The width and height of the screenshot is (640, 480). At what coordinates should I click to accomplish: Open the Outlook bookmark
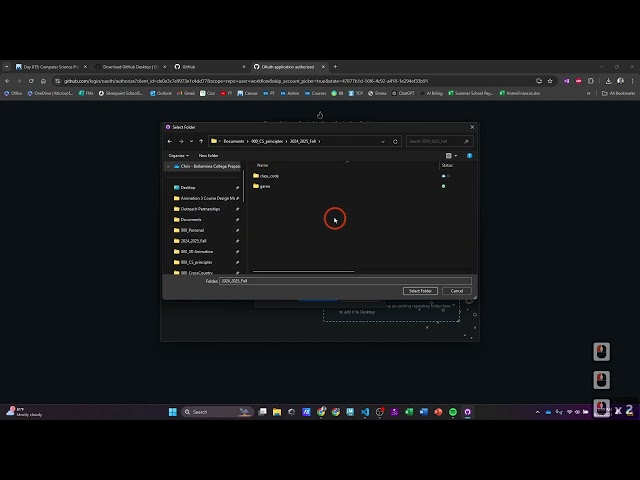[x=161, y=93]
